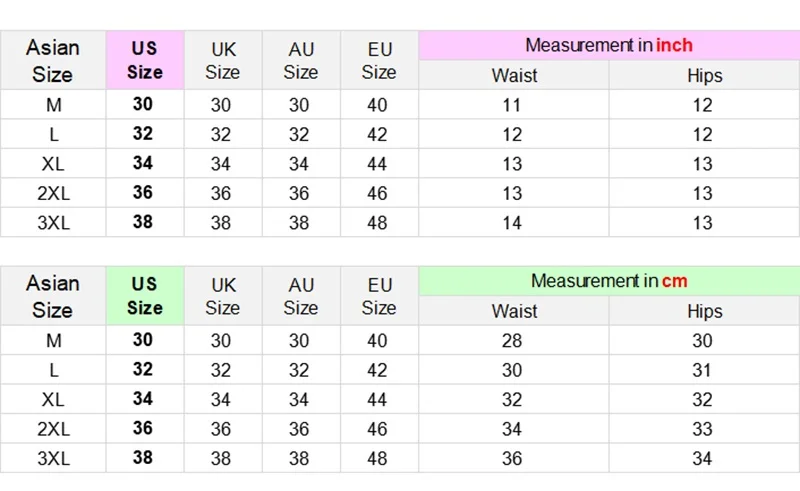The image size is (800, 491).
Task: Select EU size 48 in the top table
Action: [377, 223]
